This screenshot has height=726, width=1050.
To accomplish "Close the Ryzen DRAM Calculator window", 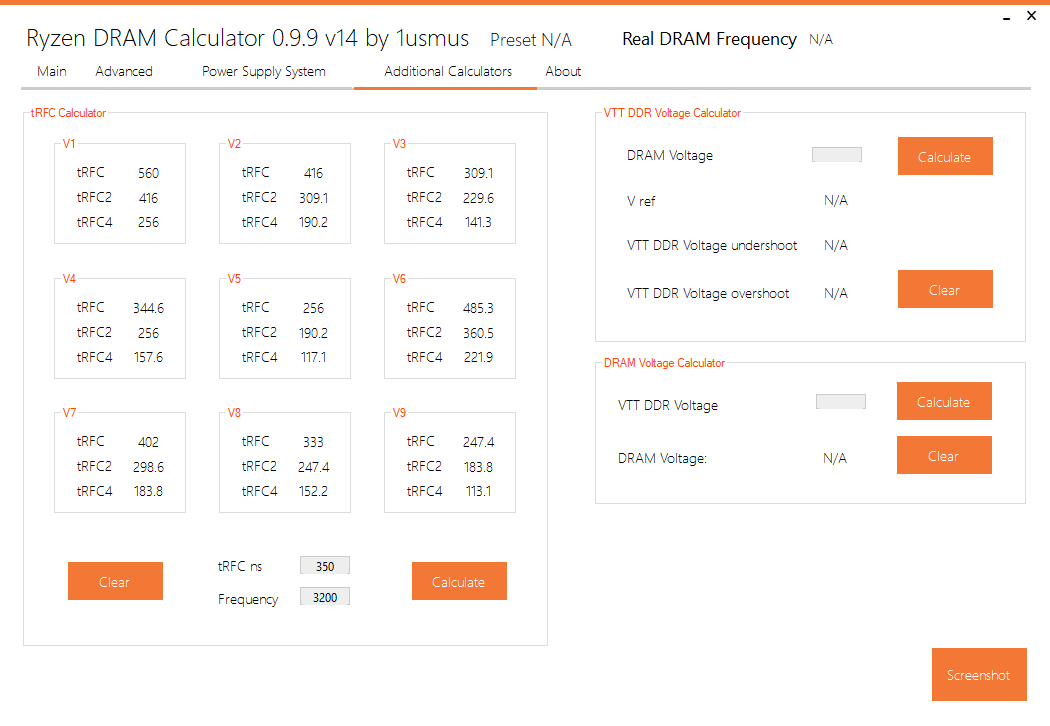I will tap(1031, 15).
